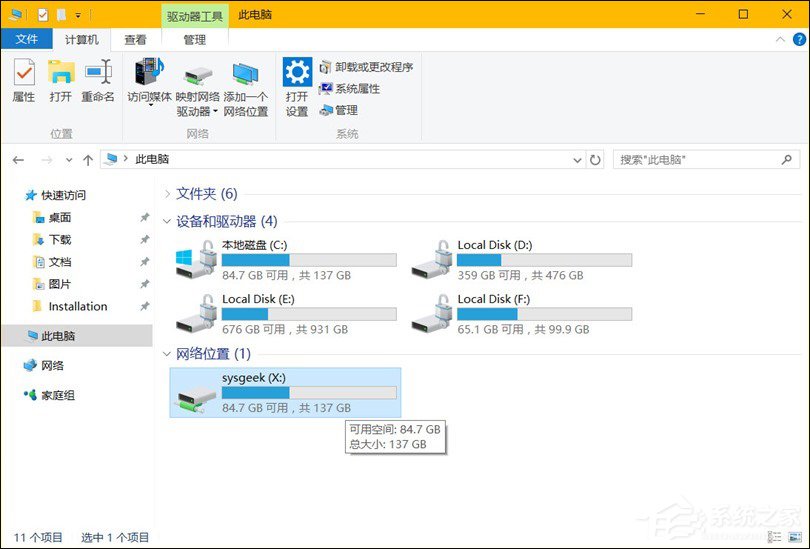Expand the address bar history dropdown
Image resolution: width=810 pixels, height=549 pixels.
[x=577, y=160]
